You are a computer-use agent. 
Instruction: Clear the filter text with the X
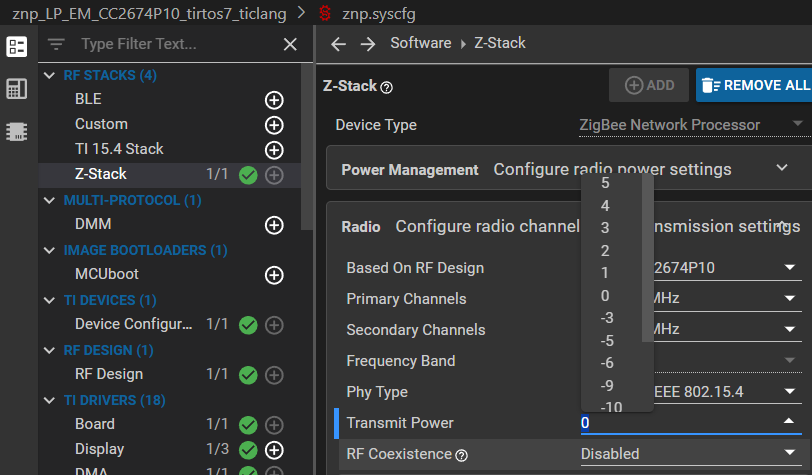[x=290, y=44]
